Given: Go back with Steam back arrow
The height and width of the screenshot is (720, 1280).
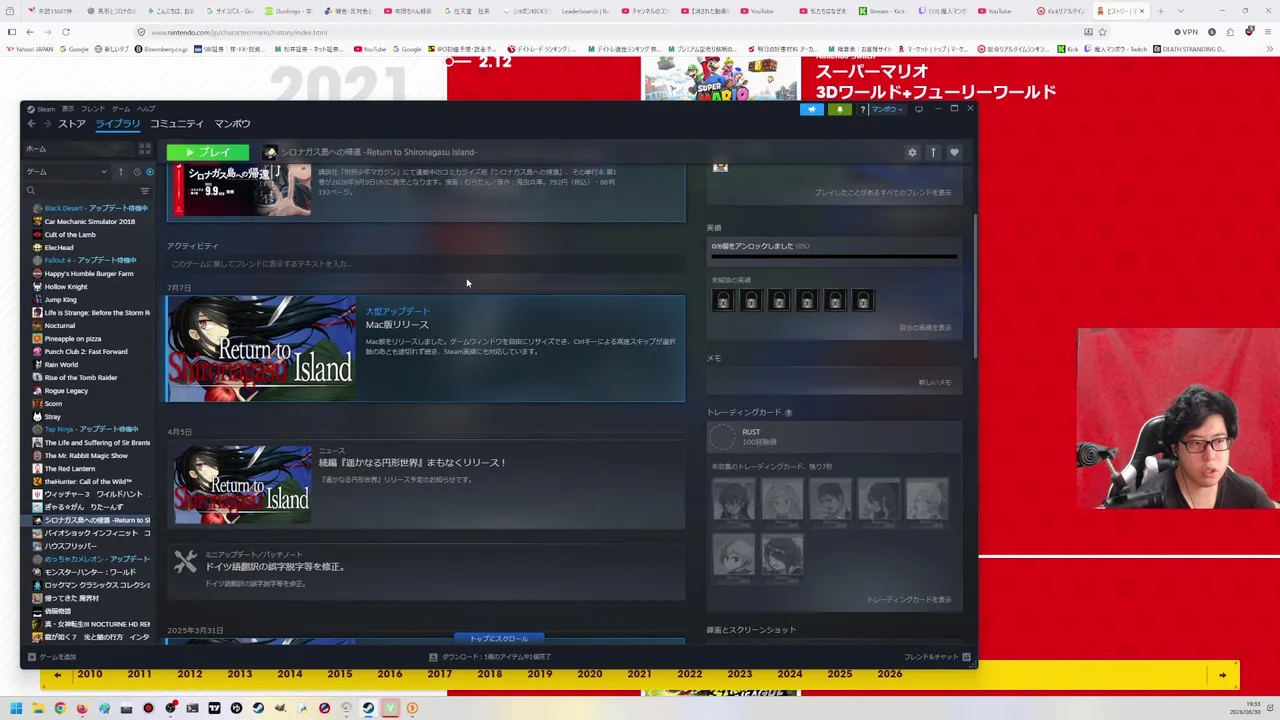Looking at the screenshot, I should click(x=31, y=124).
